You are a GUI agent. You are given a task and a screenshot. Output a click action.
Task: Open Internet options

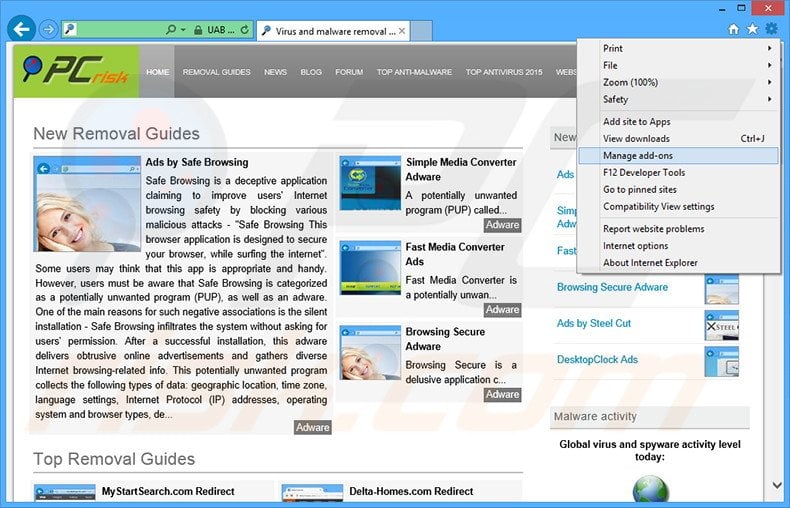click(x=678, y=246)
